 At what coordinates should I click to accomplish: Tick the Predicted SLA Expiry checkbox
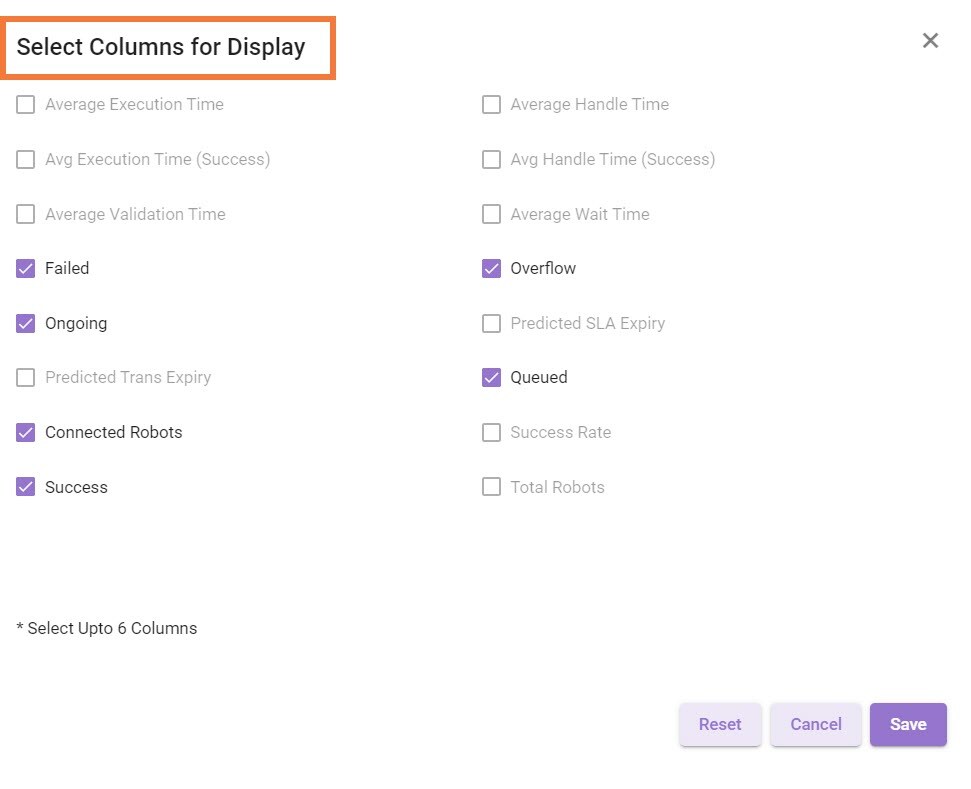491,323
